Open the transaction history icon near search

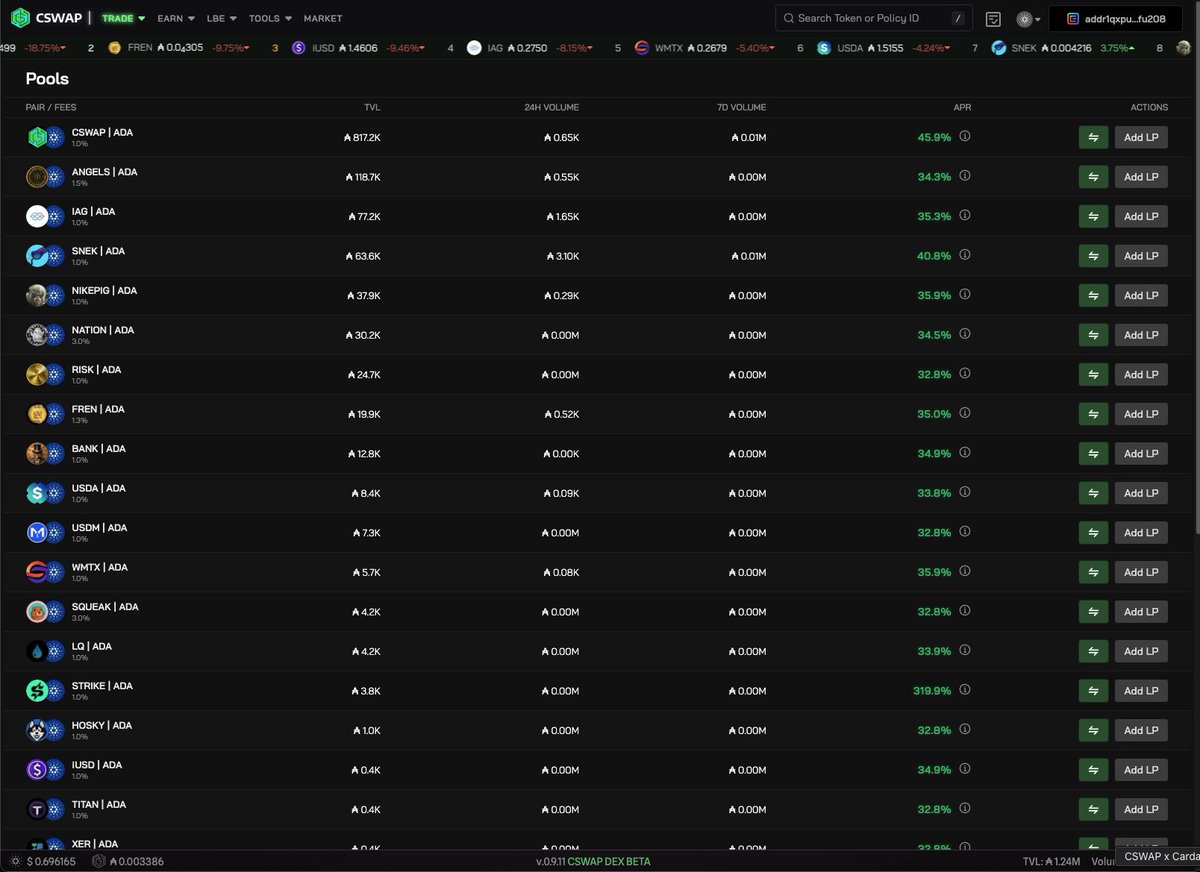coord(993,19)
